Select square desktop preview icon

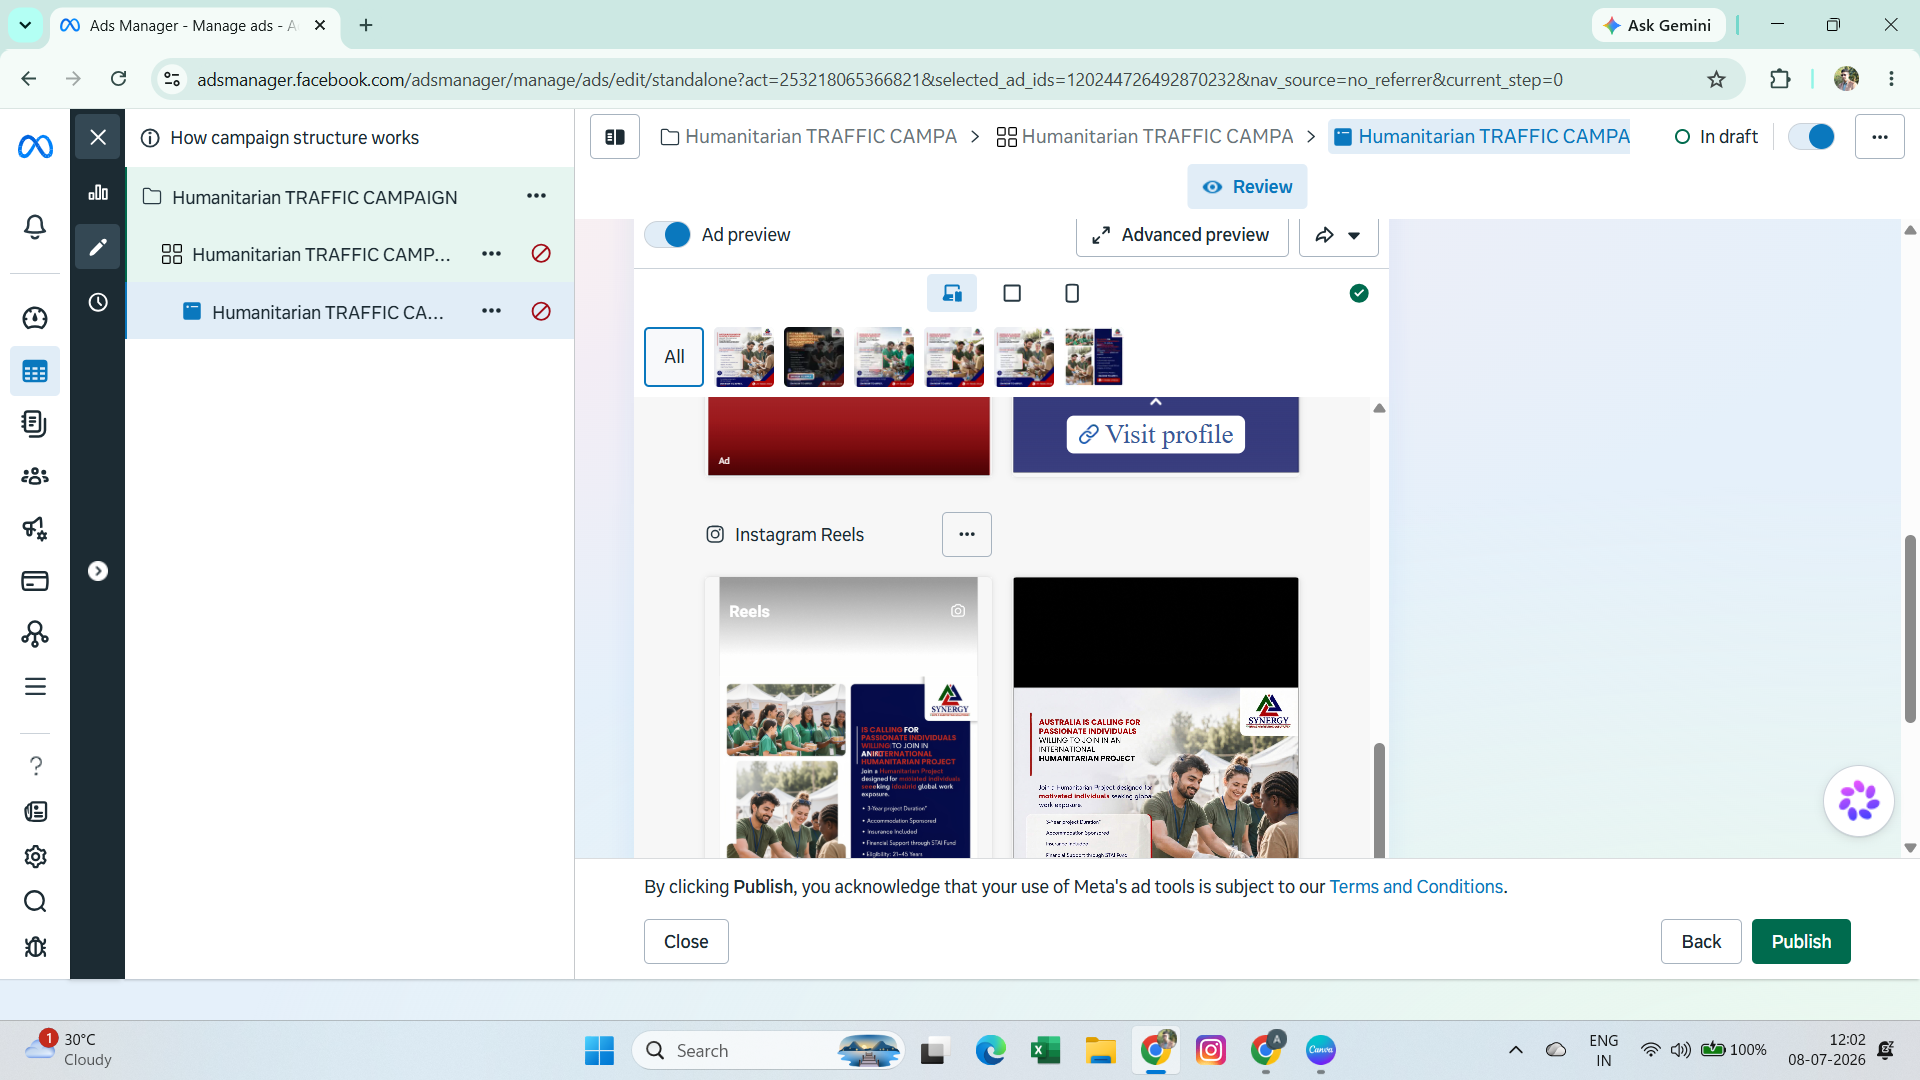click(1012, 293)
